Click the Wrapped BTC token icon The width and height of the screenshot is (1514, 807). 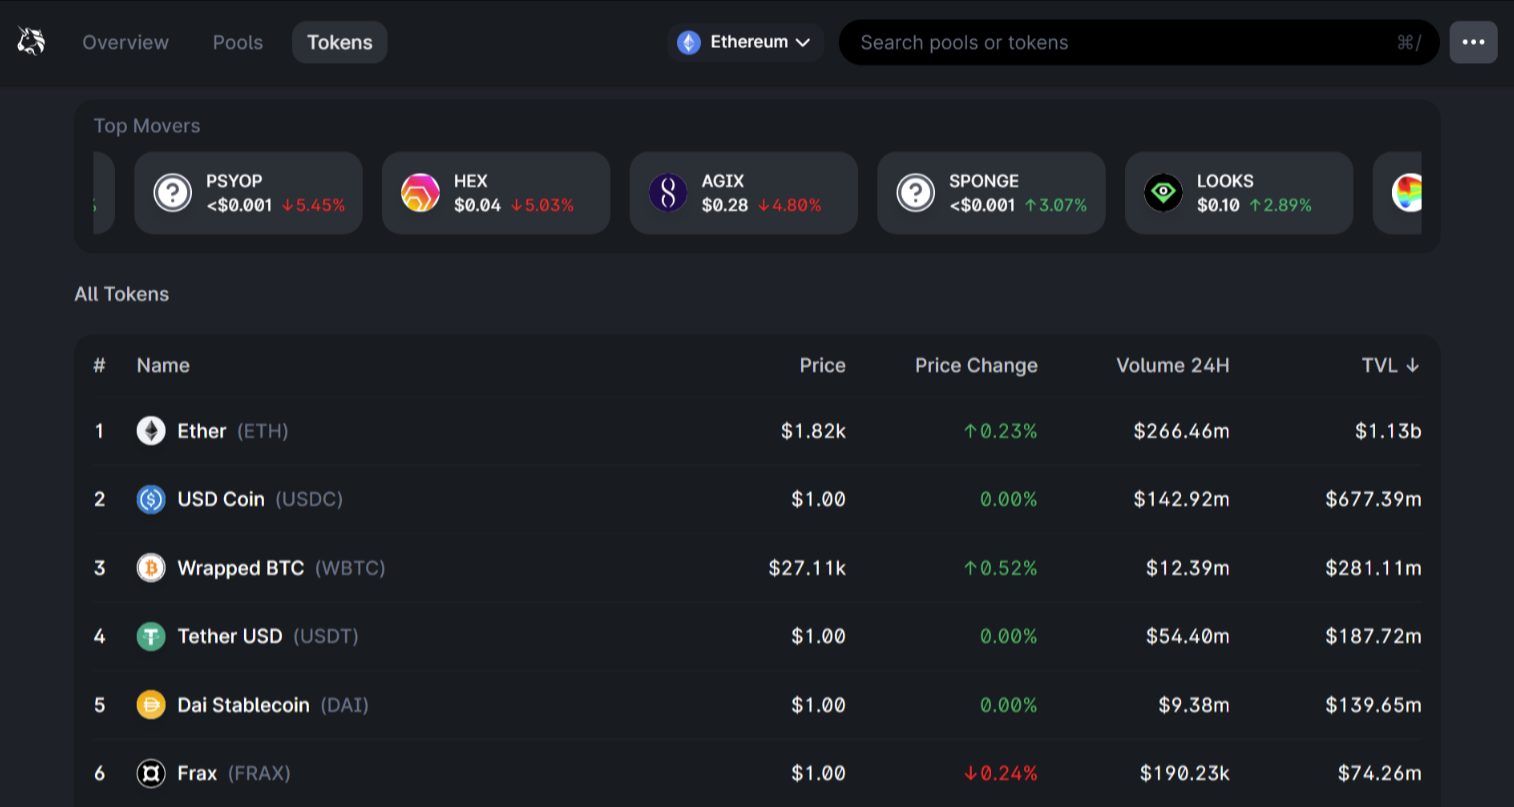tap(151, 568)
